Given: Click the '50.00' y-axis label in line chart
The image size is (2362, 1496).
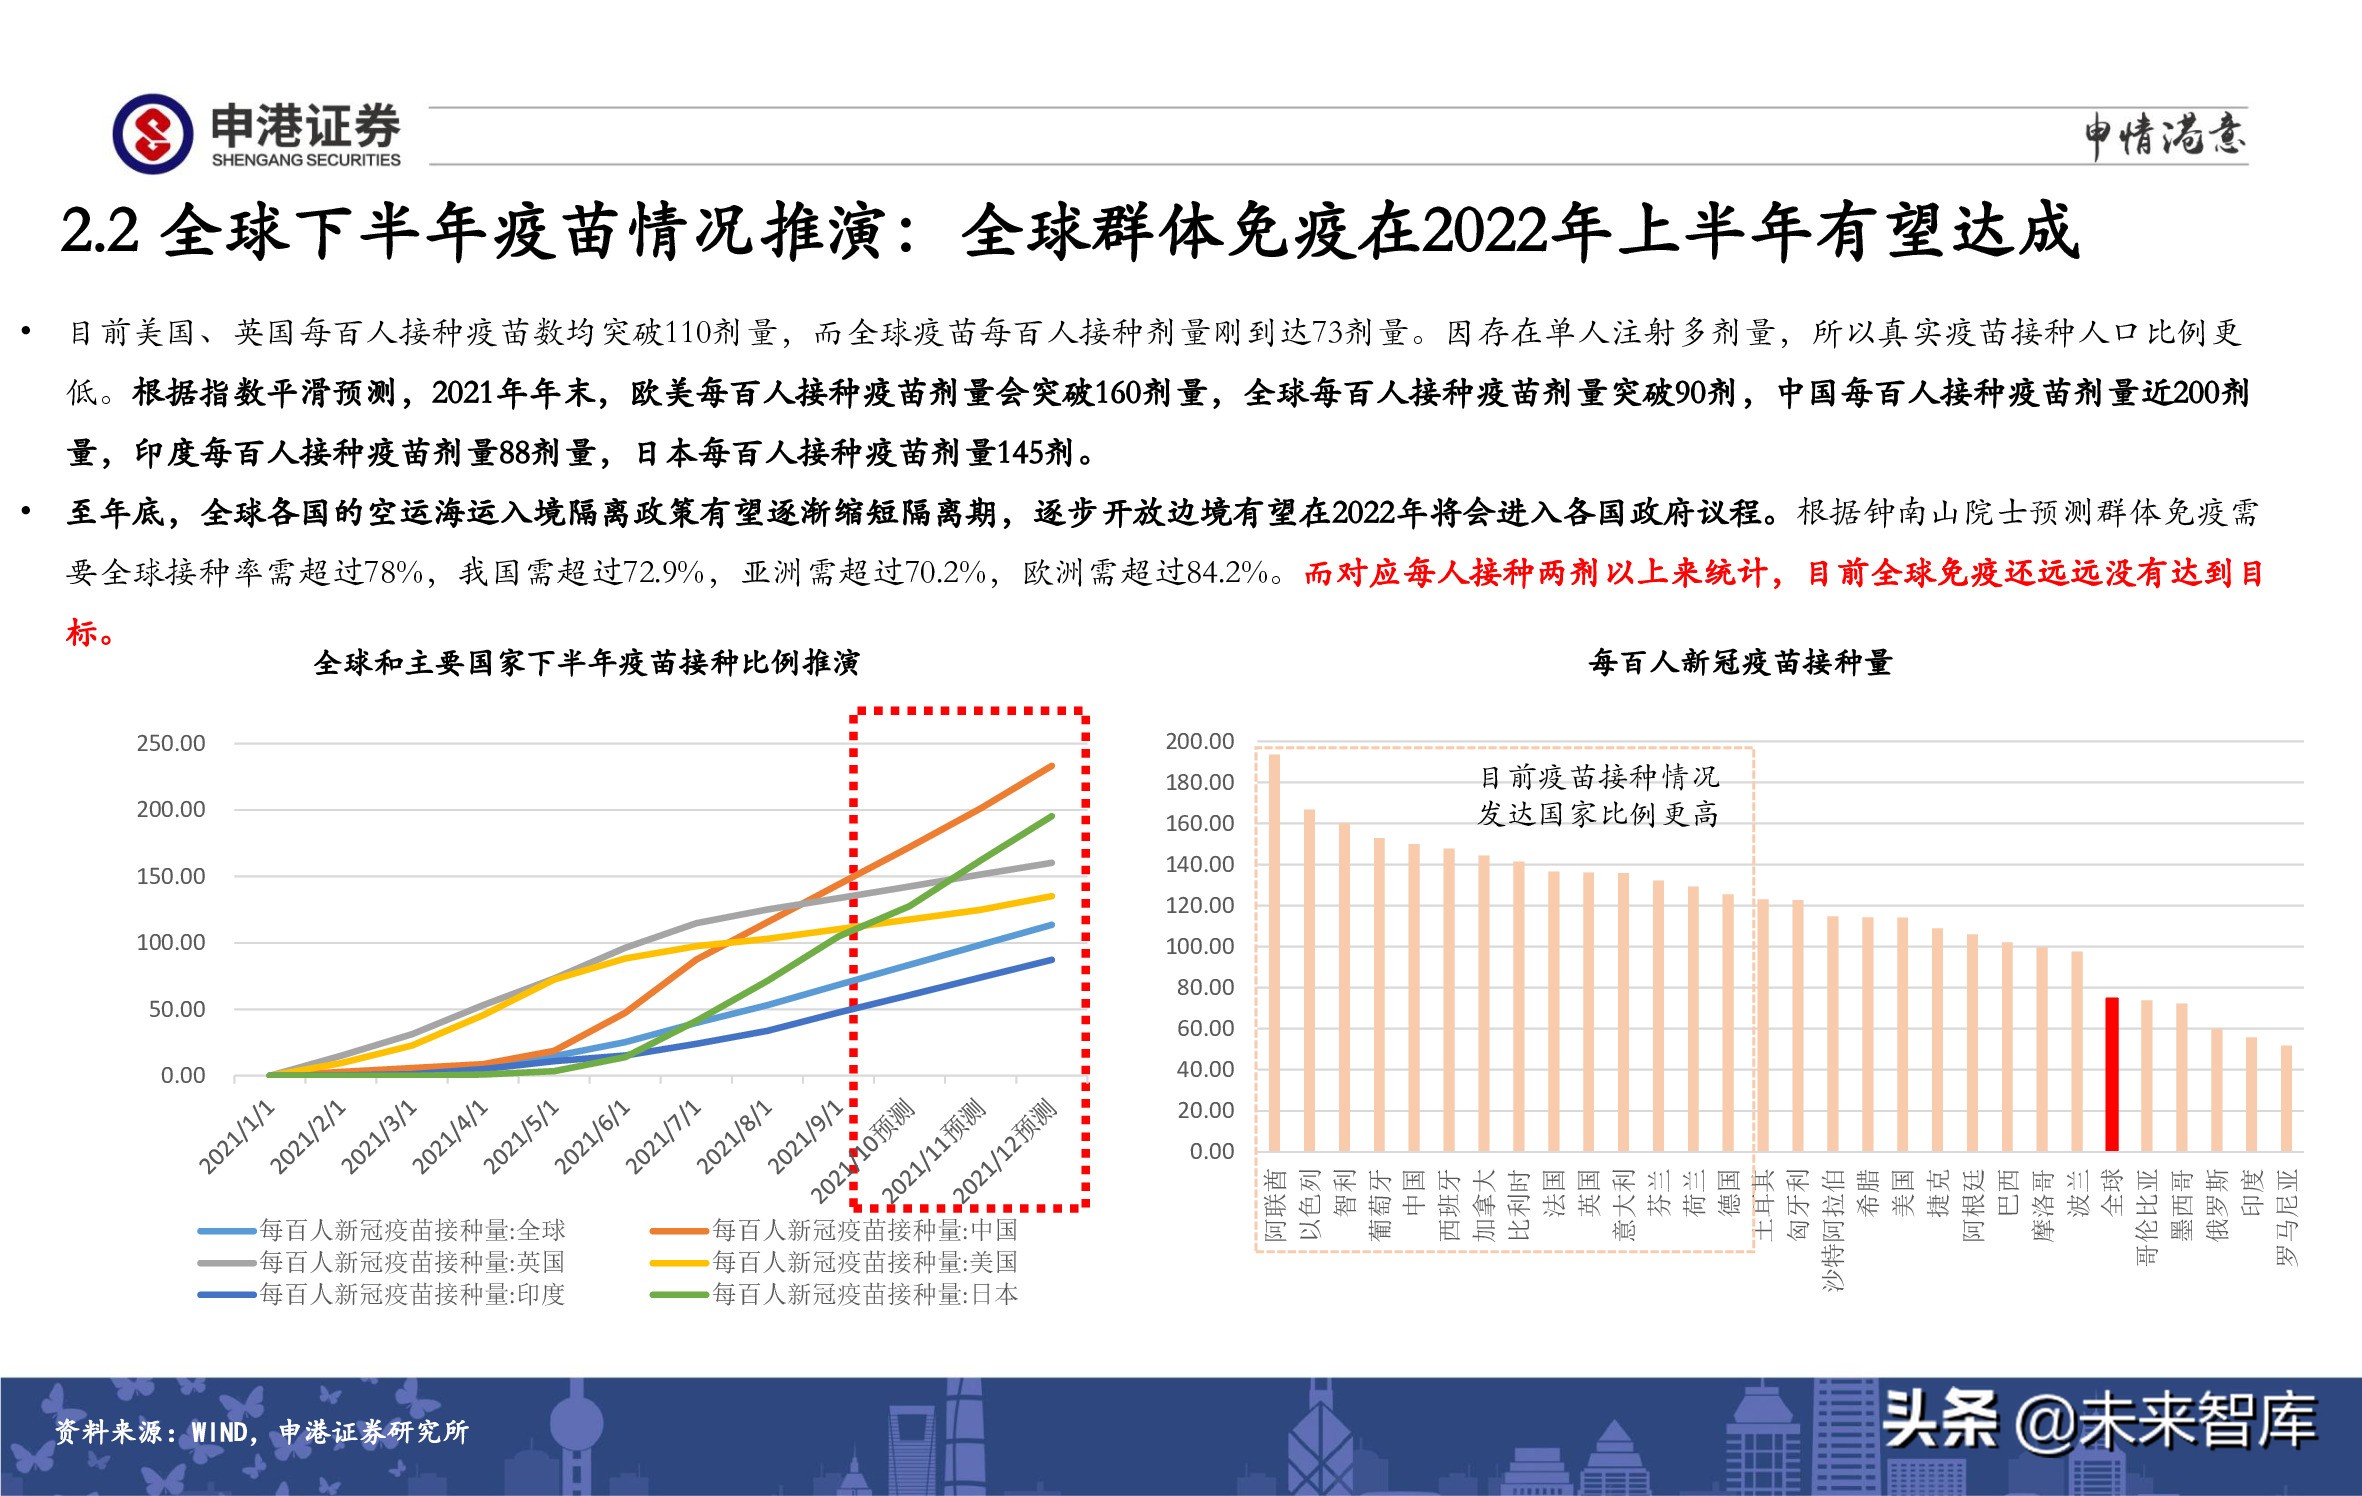Looking at the screenshot, I should tap(177, 1009).
